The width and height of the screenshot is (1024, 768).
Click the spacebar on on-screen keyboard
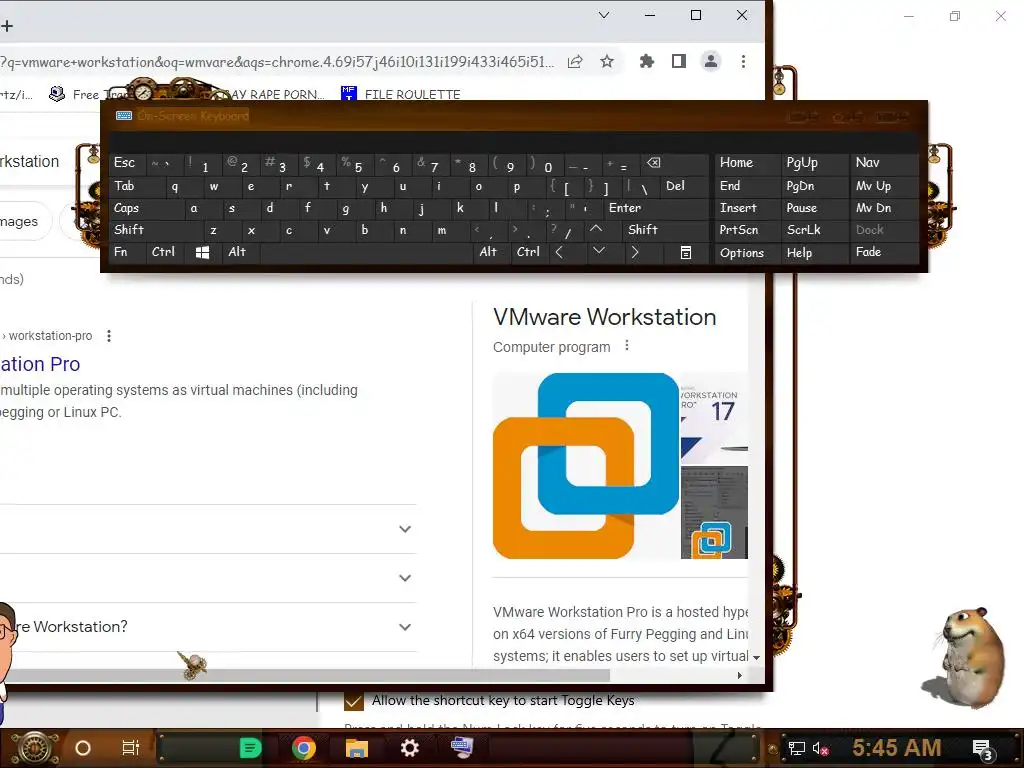(366, 252)
